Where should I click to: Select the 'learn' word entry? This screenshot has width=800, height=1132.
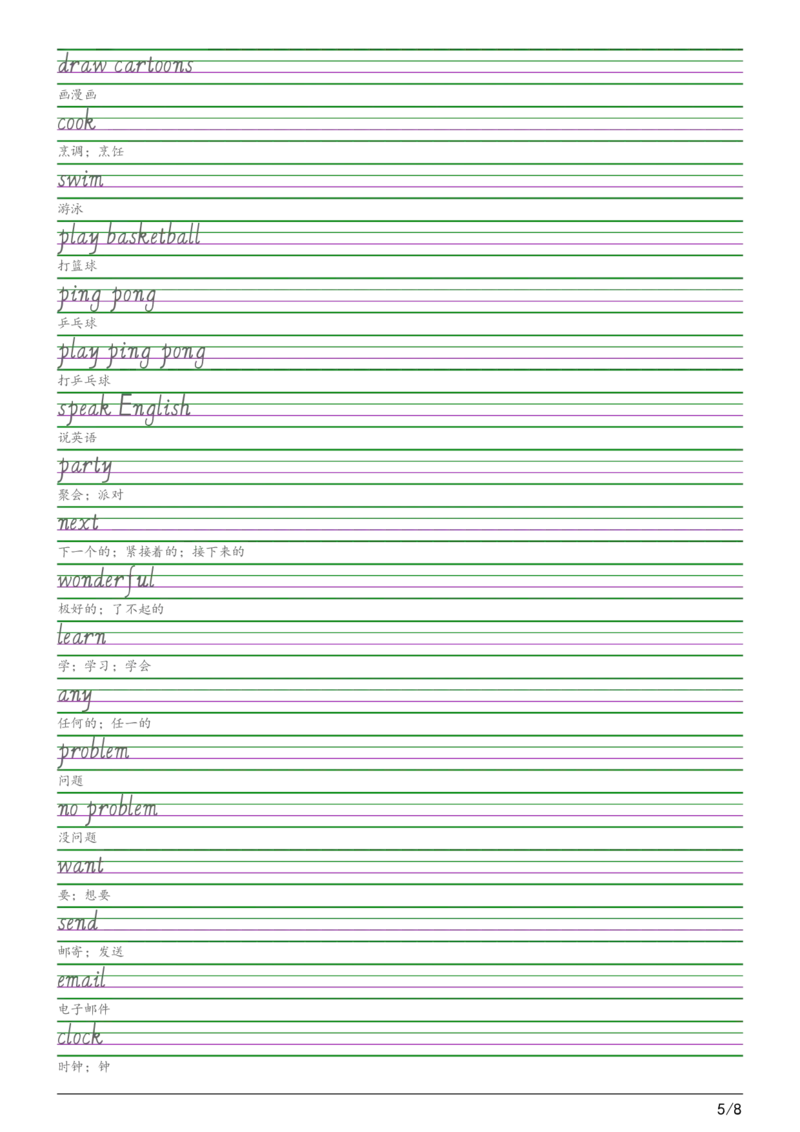(x=82, y=638)
